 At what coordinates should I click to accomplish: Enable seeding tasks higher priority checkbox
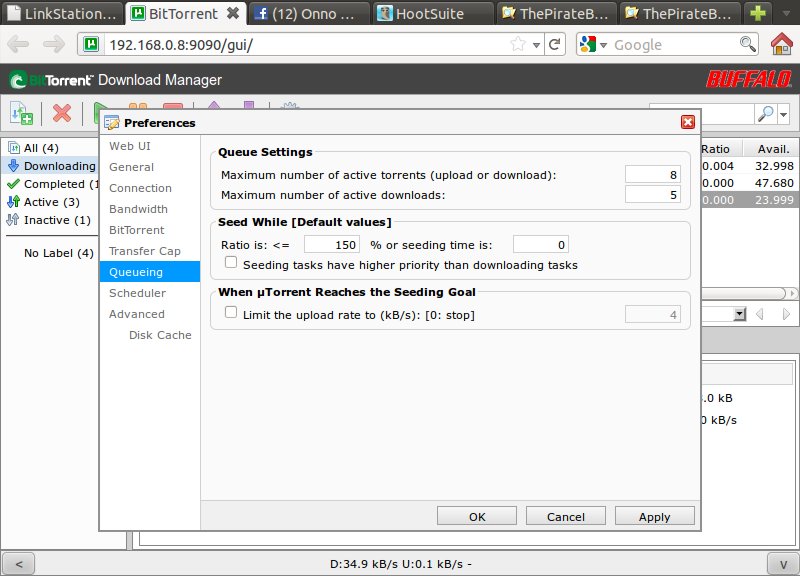232,264
